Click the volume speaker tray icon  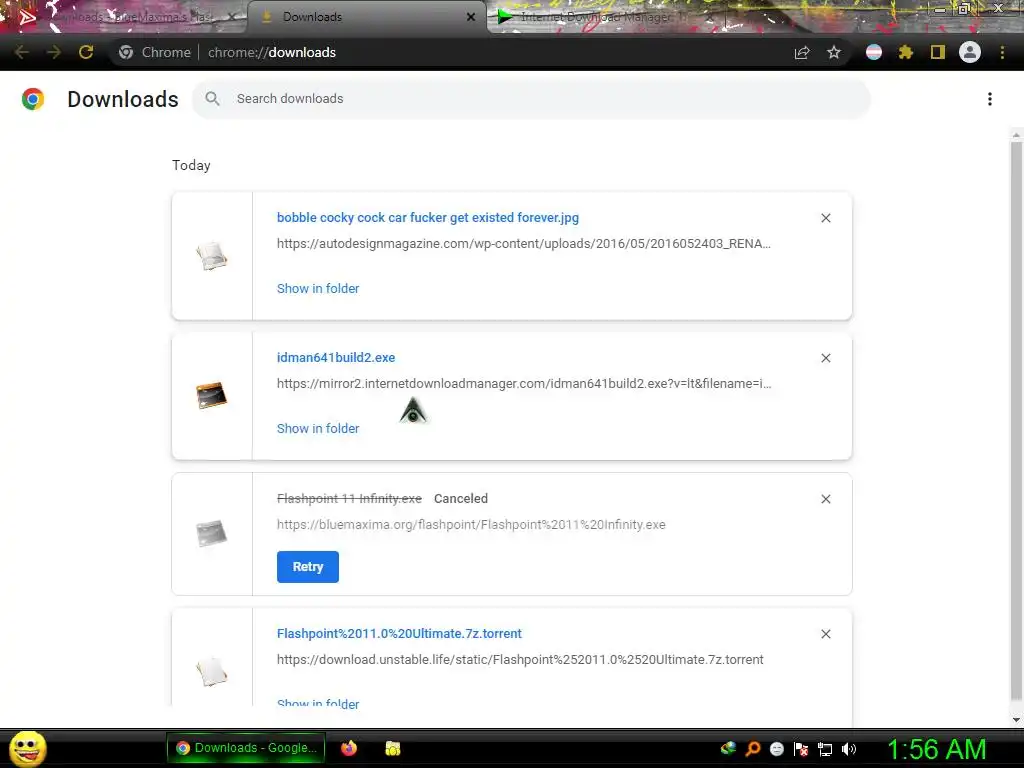[849, 749]
